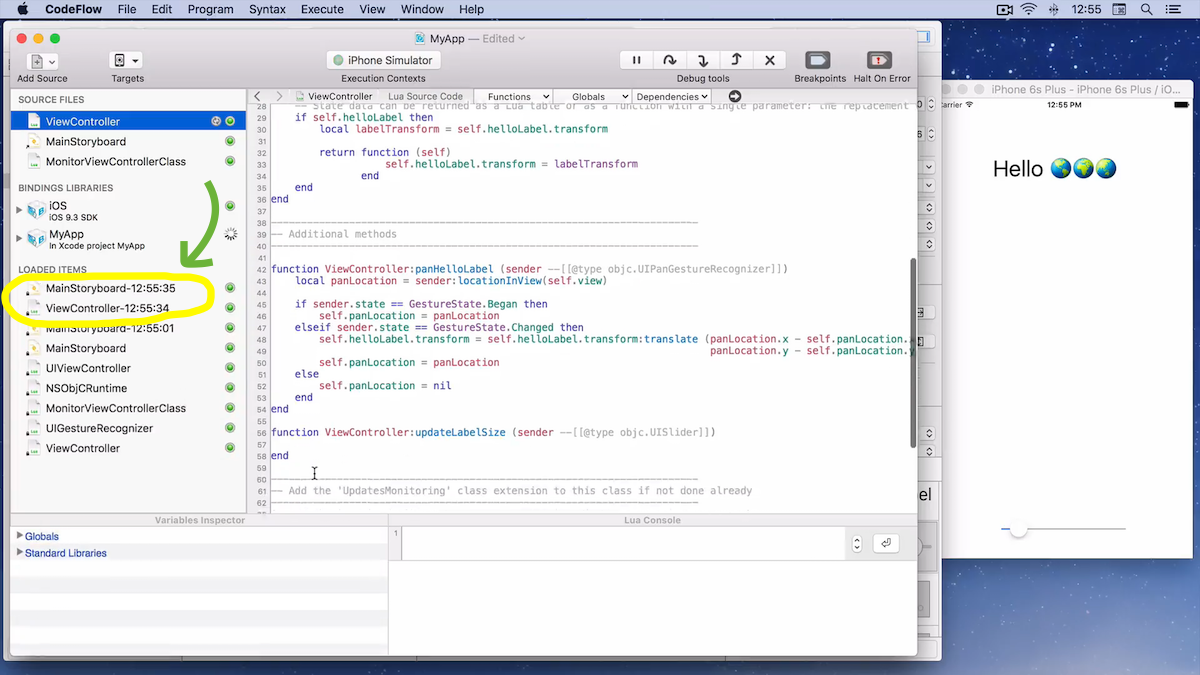Open the Globals popup in editor bar
The height and width of the screenshot is (675, 1200).
592,96
